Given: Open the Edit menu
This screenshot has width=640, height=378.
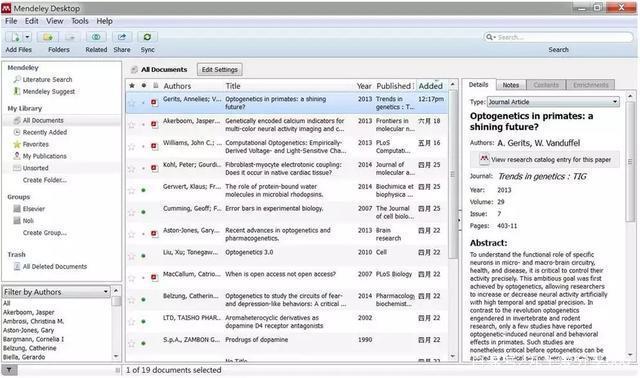Looking at the screenshot, I should coord(31,21).
